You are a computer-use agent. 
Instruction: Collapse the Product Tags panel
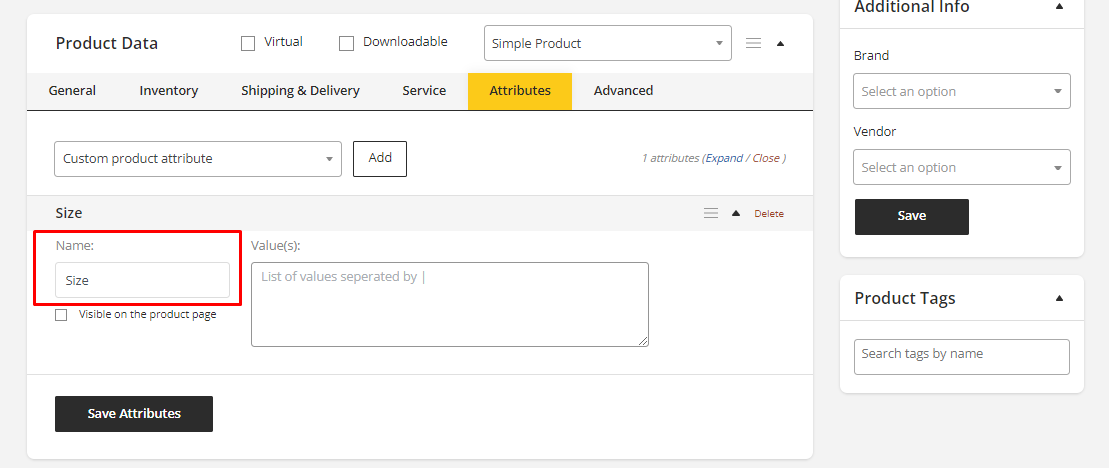[1059, 298]
